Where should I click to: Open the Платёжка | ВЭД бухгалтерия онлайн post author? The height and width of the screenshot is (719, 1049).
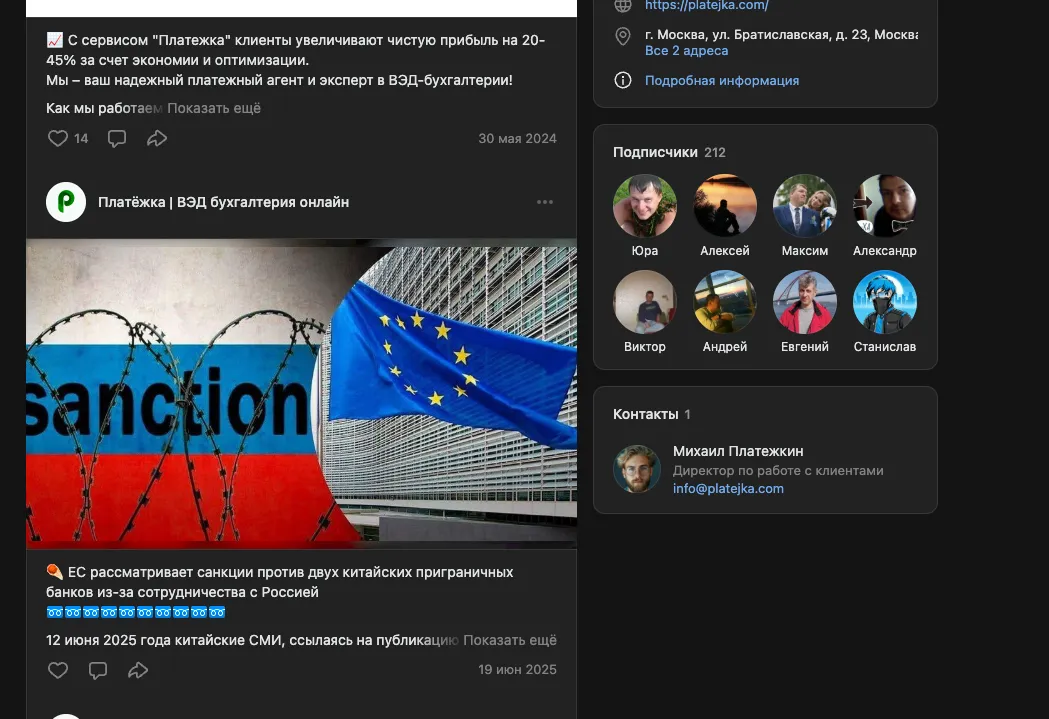[x=223, y=202]
